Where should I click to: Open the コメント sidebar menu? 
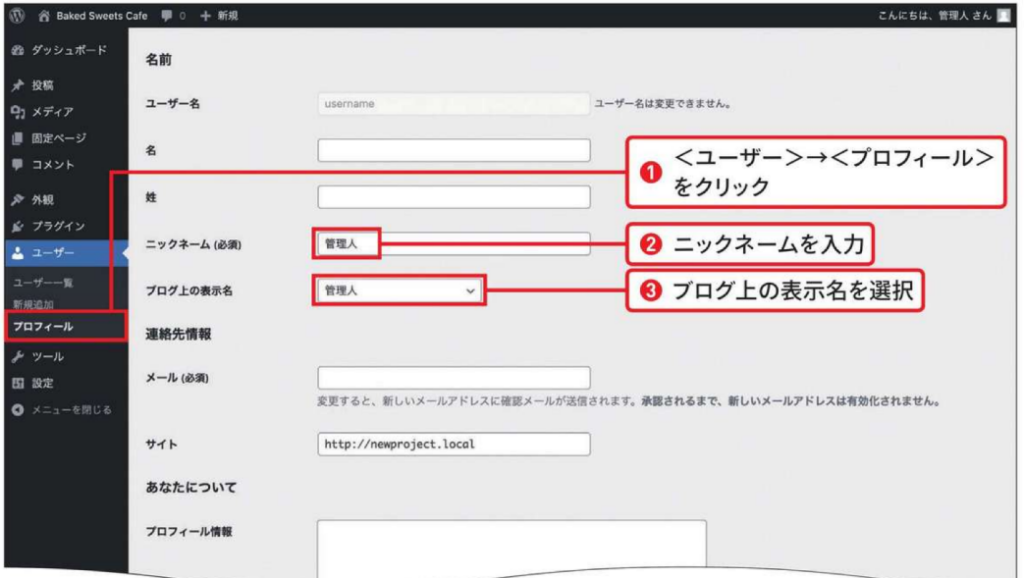coord(52,163)
